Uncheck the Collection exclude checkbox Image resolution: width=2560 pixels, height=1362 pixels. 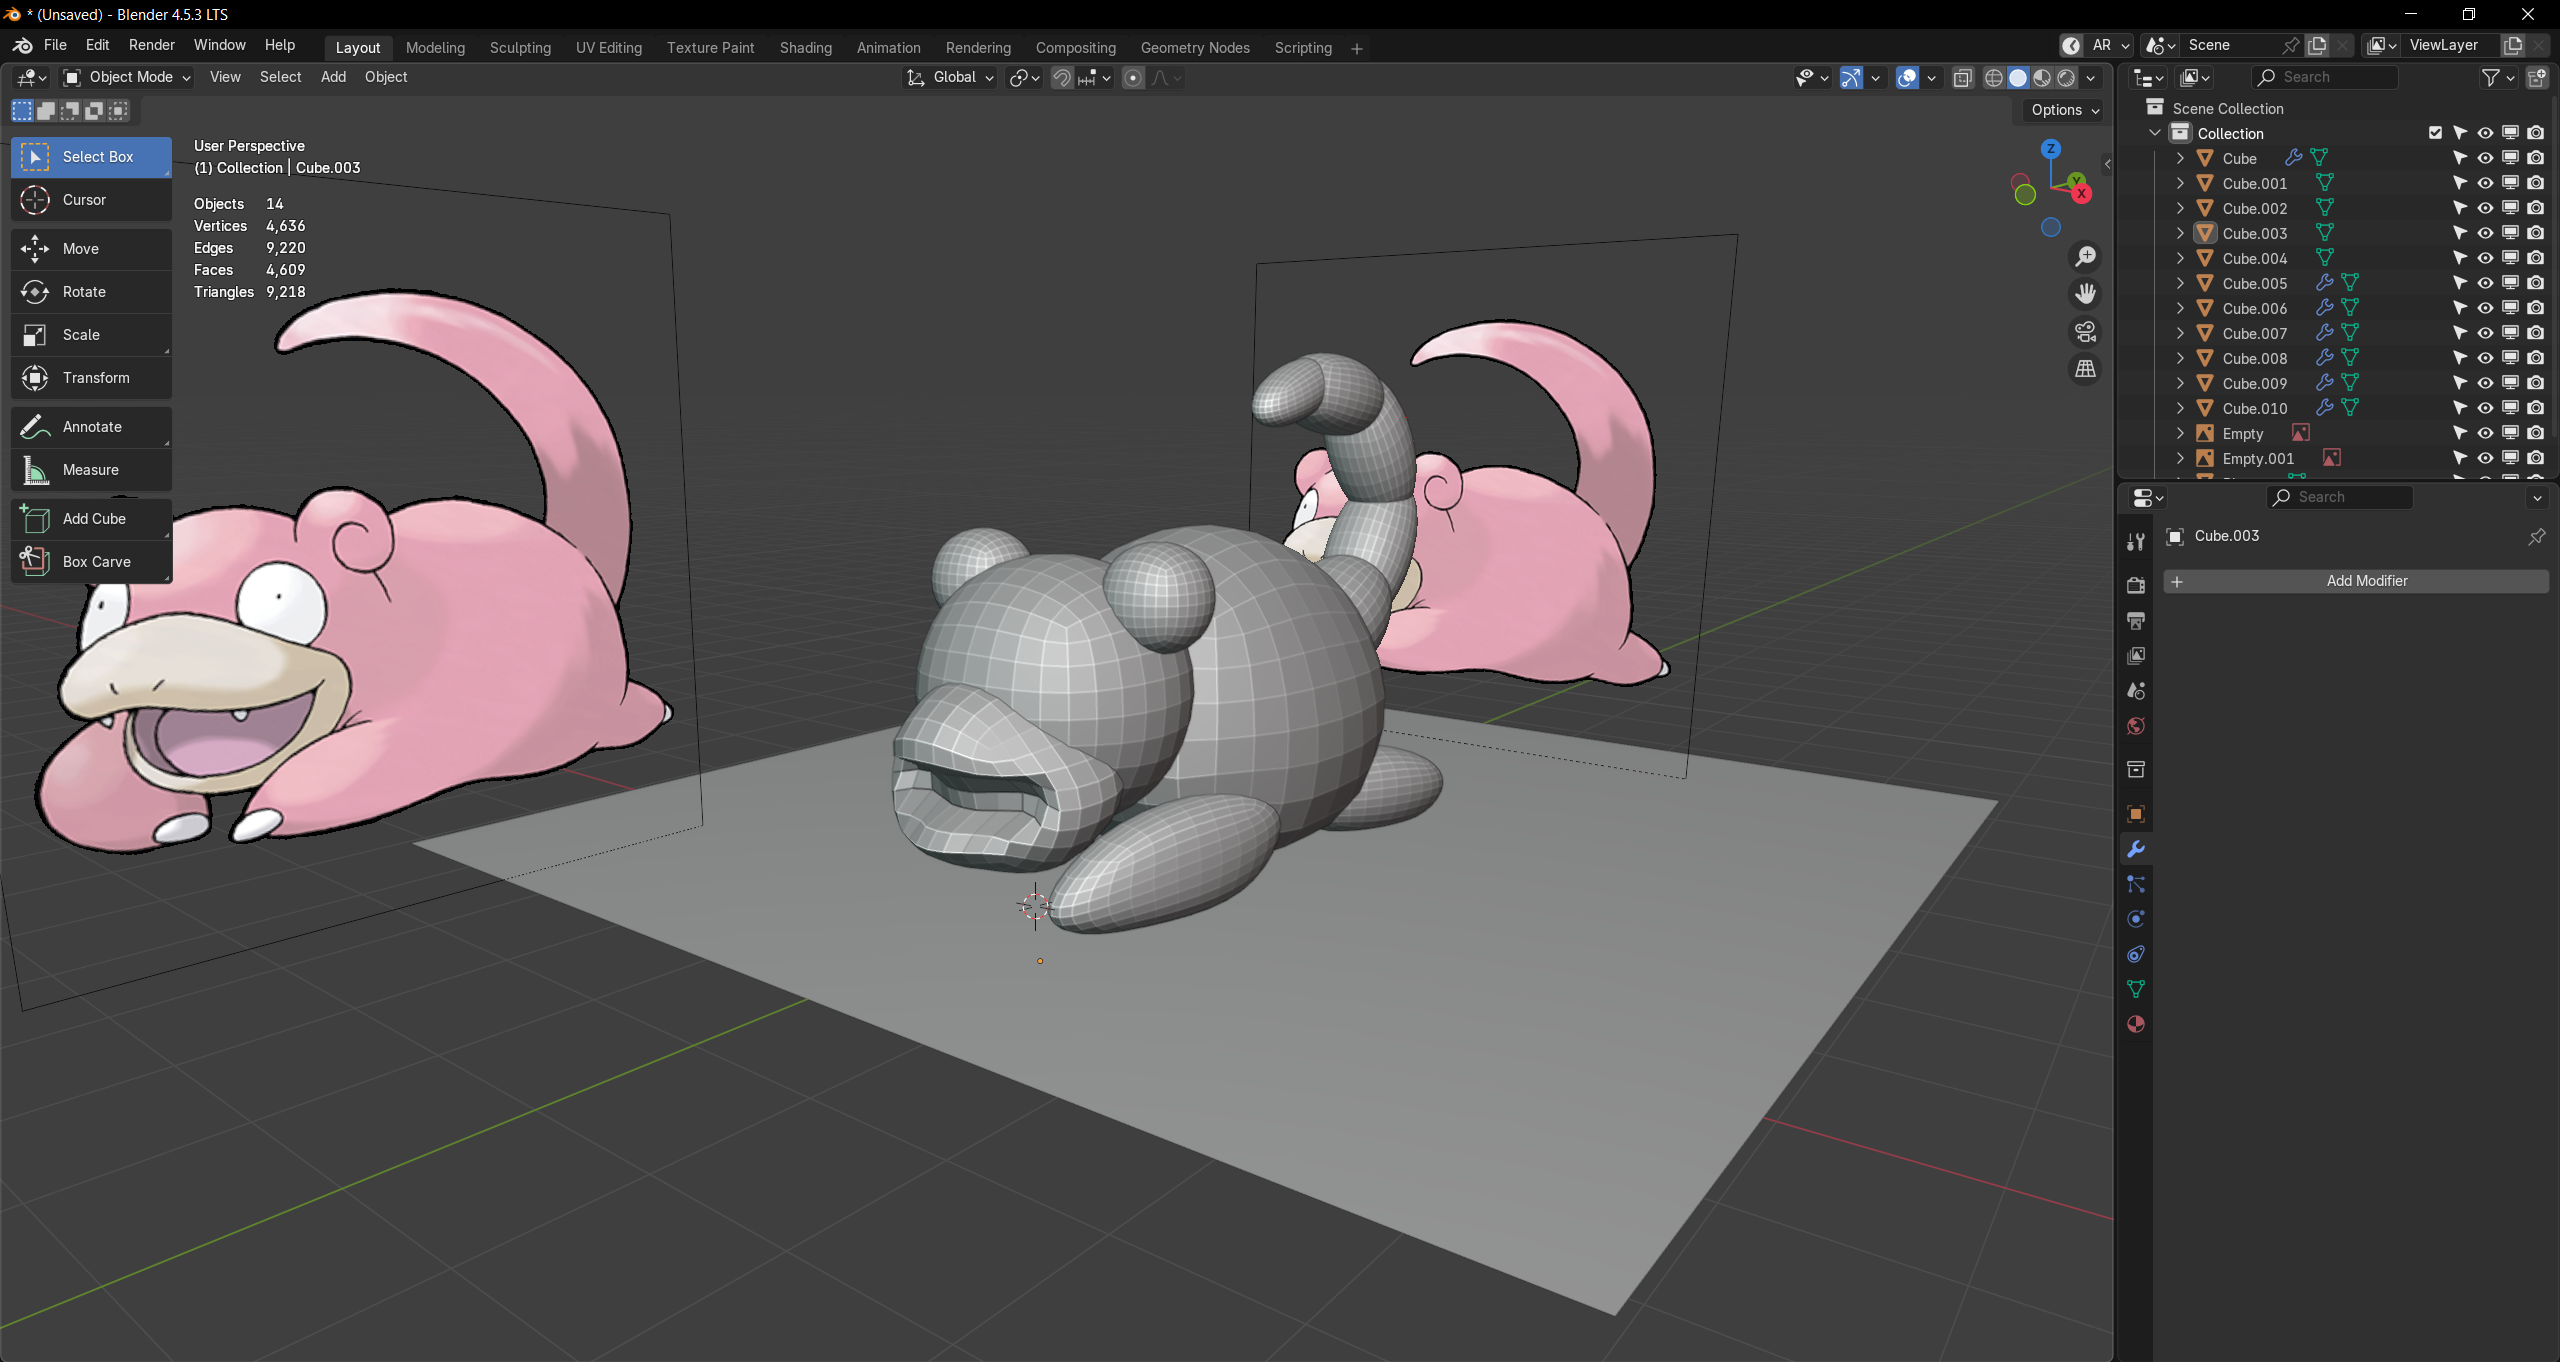pyautogui.click(x=2435, y=133)
